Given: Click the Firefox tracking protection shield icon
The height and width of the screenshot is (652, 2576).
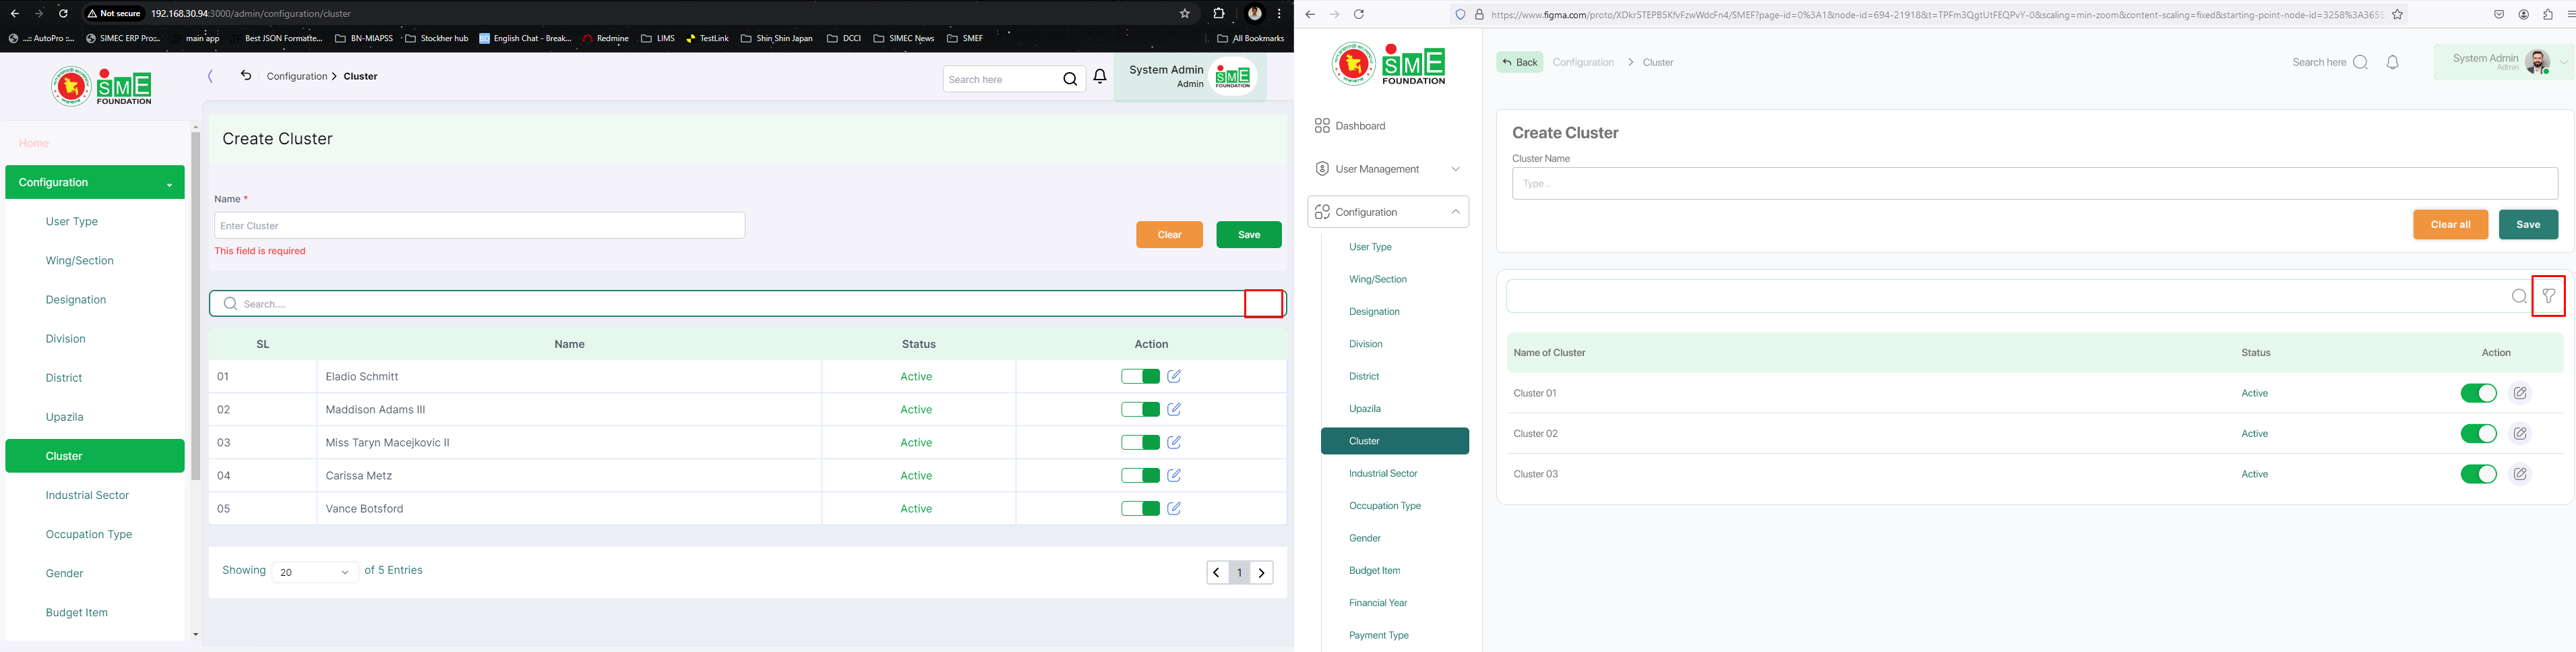Looking at the screenshot, I should 1460,14.
